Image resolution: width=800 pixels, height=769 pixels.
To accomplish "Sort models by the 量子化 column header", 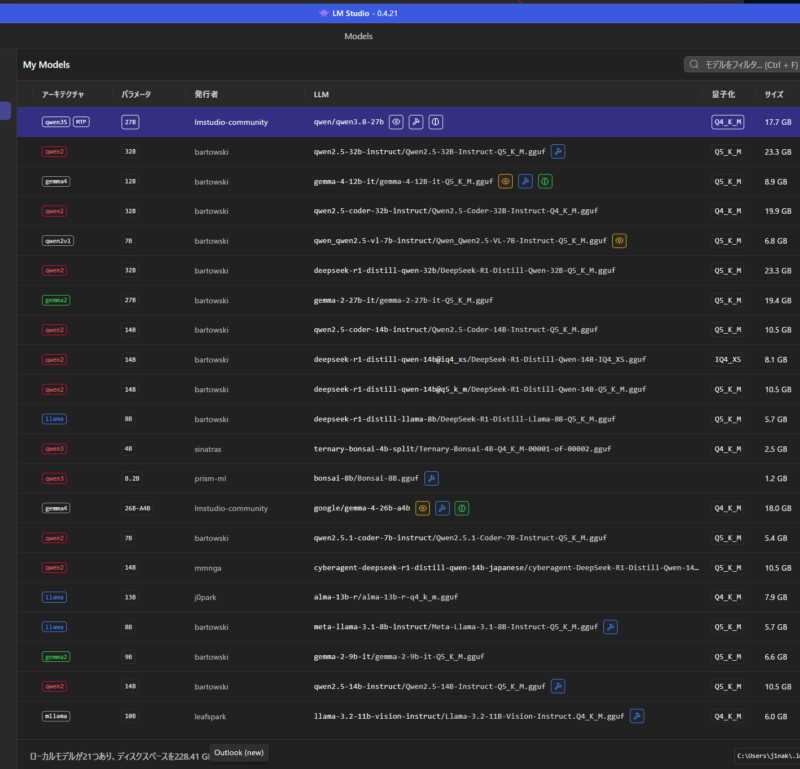I will click(x=723, y=94).
